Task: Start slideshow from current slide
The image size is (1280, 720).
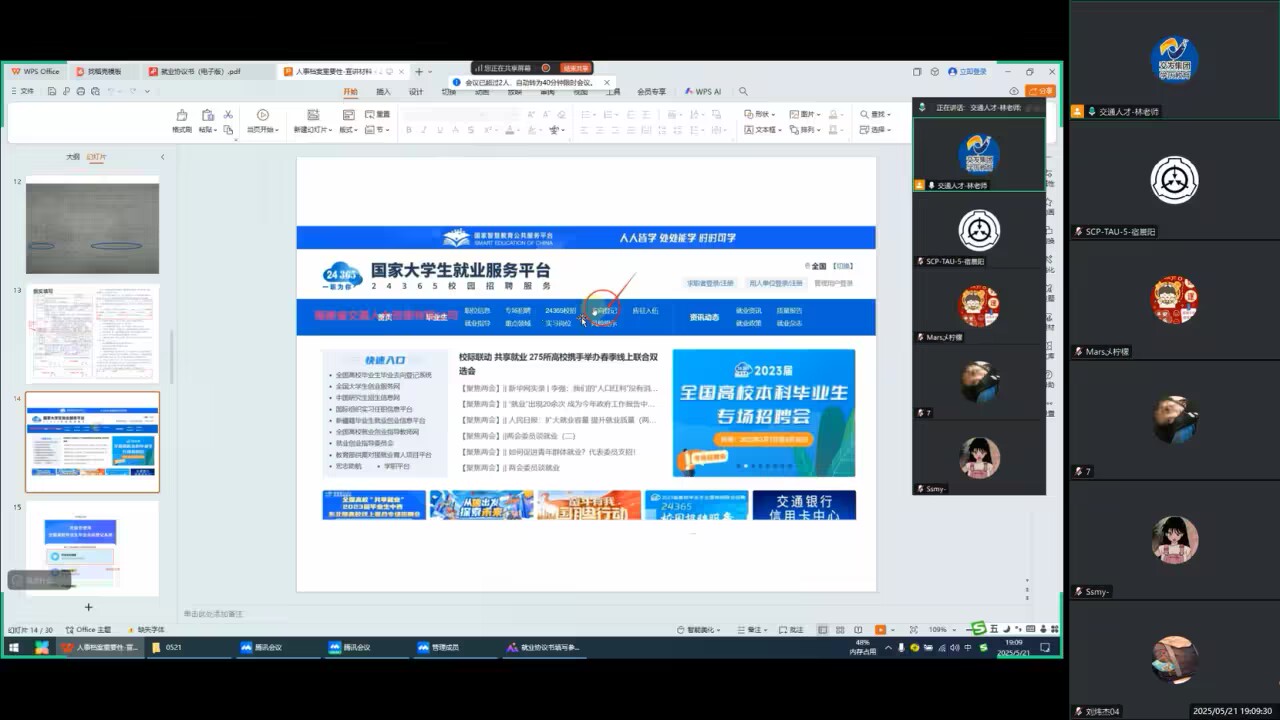Action: pyautogui.click(x=262, y=120)
